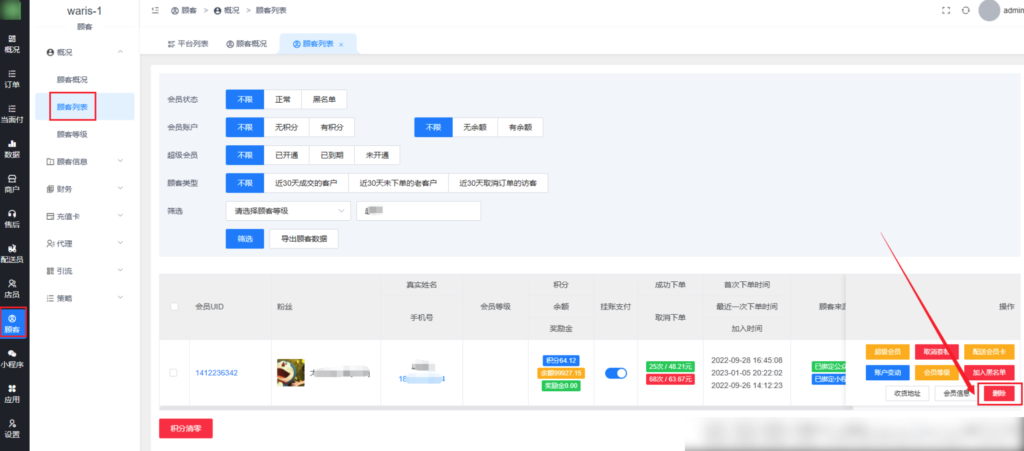Open 小程序 (Mini Program) in the sidebar
This screenshot has height=451, width=1024.
click(13, 358)
